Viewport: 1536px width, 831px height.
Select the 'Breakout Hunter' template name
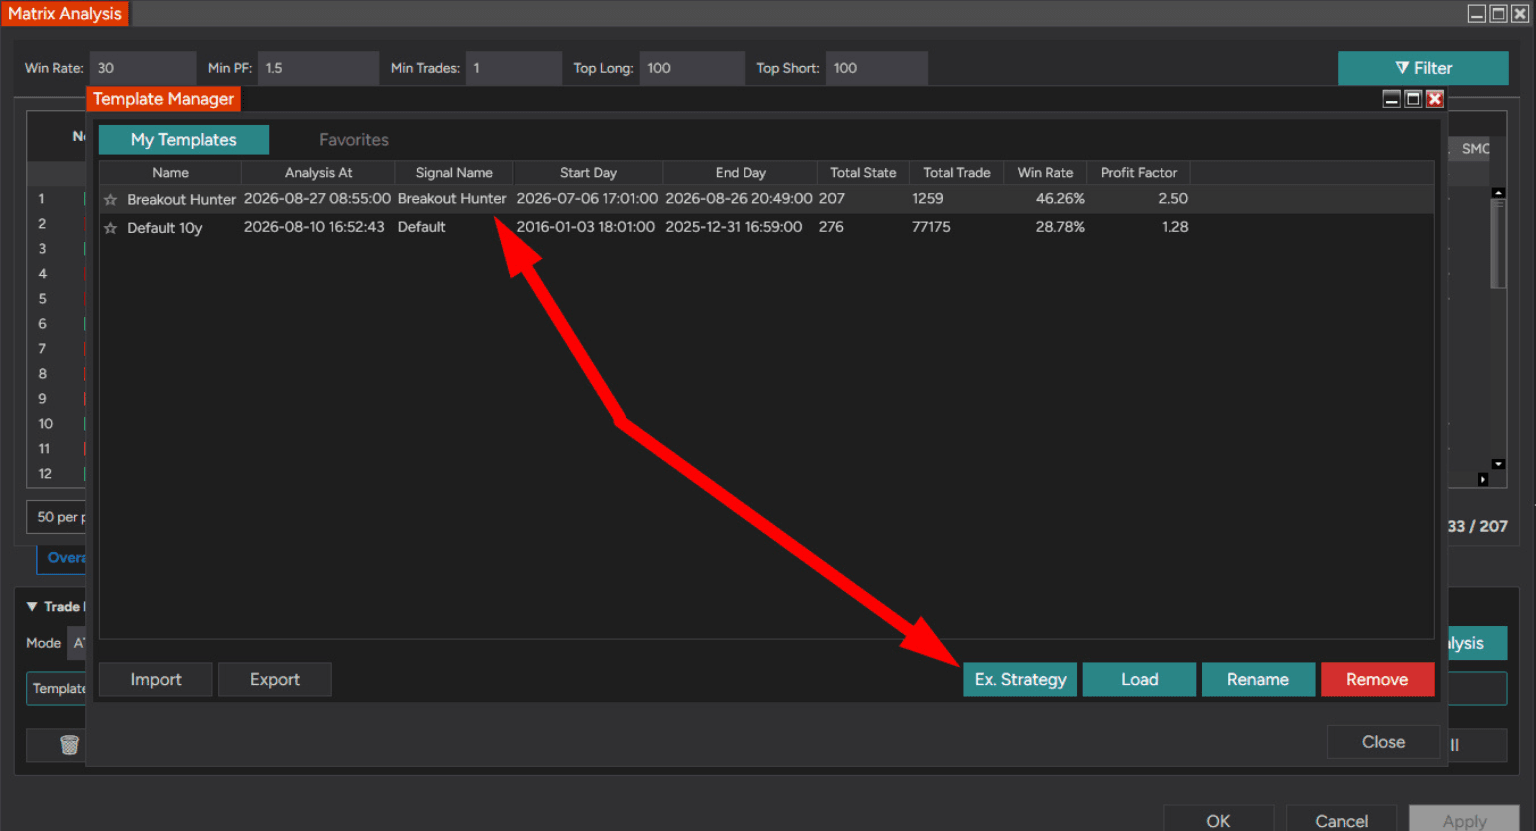181,199
